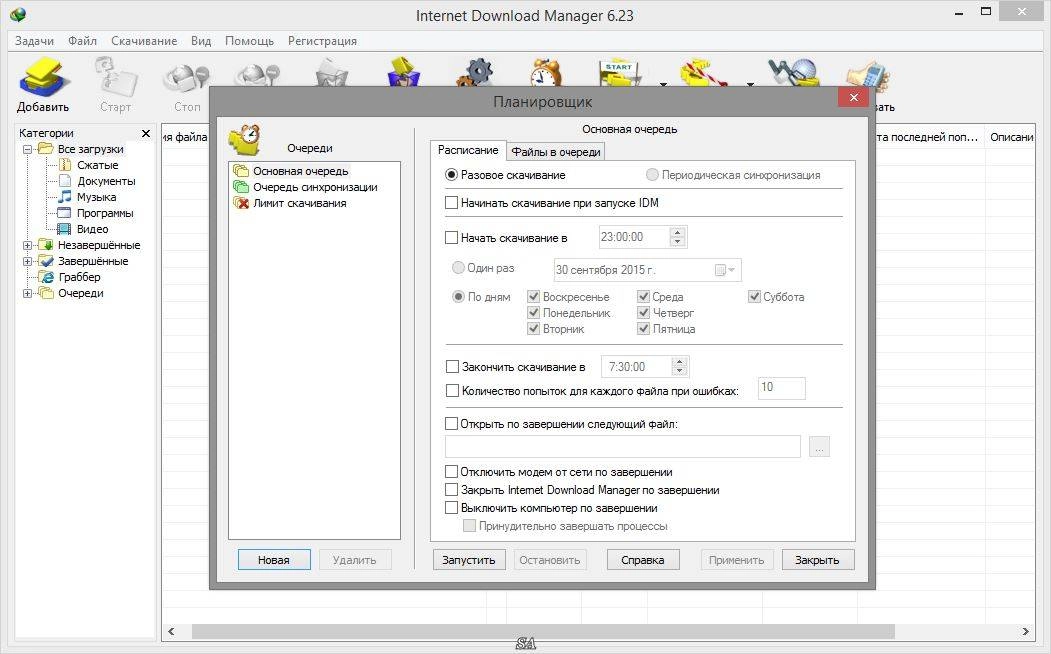Click the Музыка music note icon
1051x654 pixels.
[64, 196]
